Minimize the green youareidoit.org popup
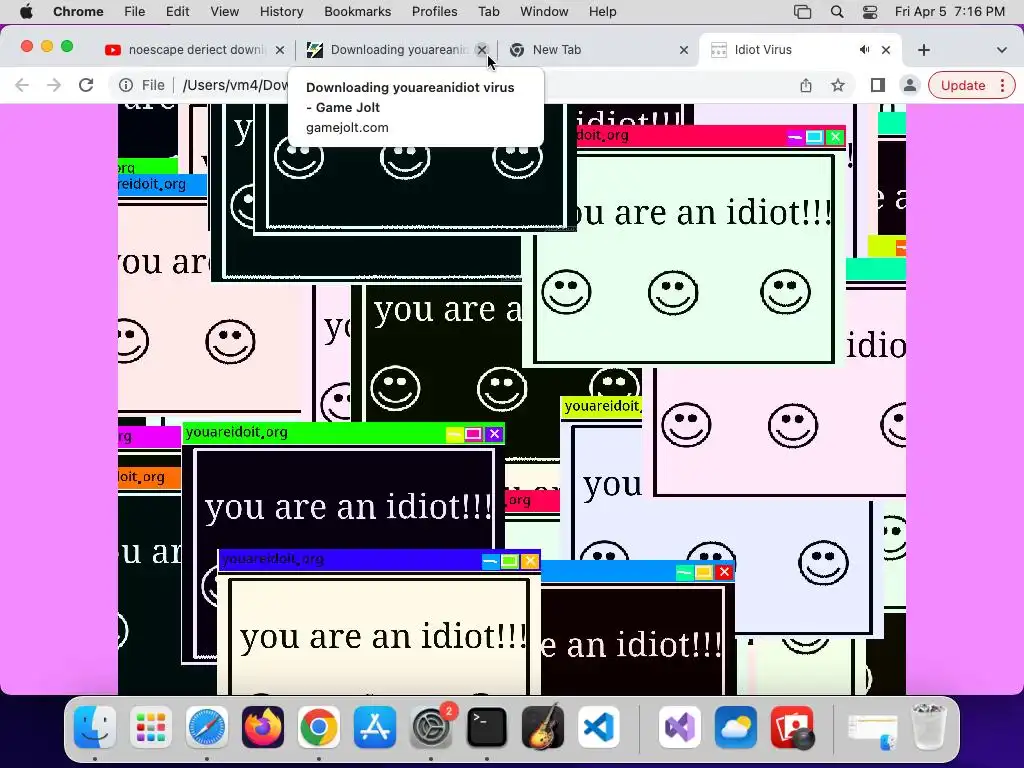Screen dimensions: 1024x768 point(454,434)
